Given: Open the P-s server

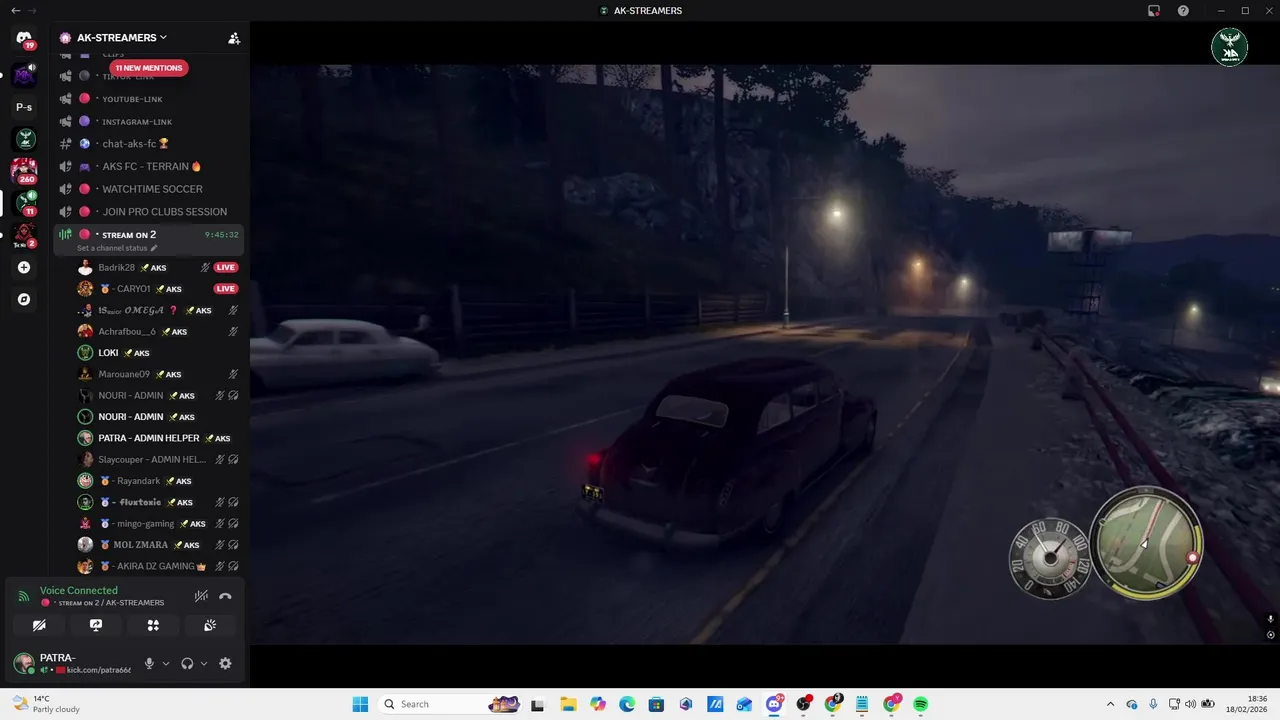Looking at the screenshot, I should [24, 107].
